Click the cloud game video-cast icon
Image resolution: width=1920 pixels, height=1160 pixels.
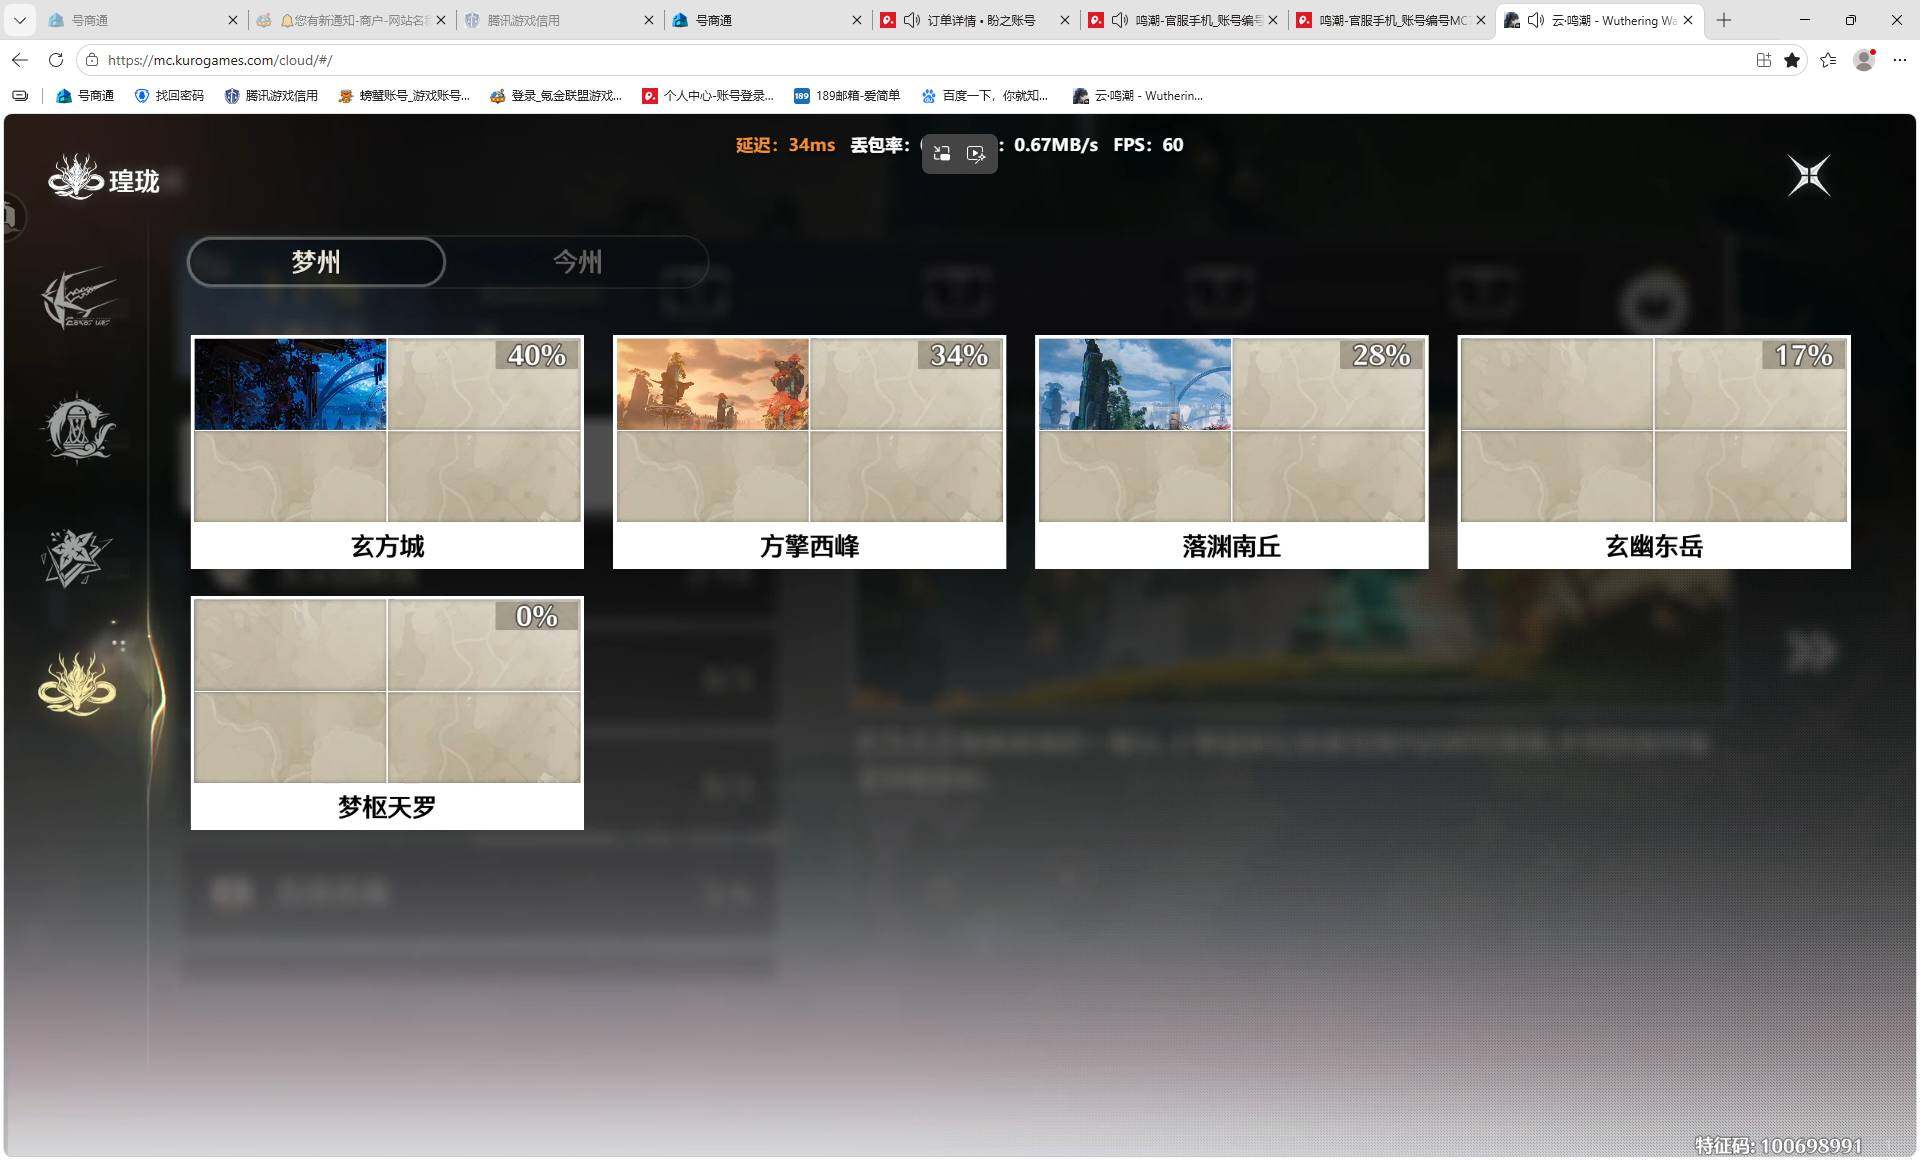pos(976,153)
